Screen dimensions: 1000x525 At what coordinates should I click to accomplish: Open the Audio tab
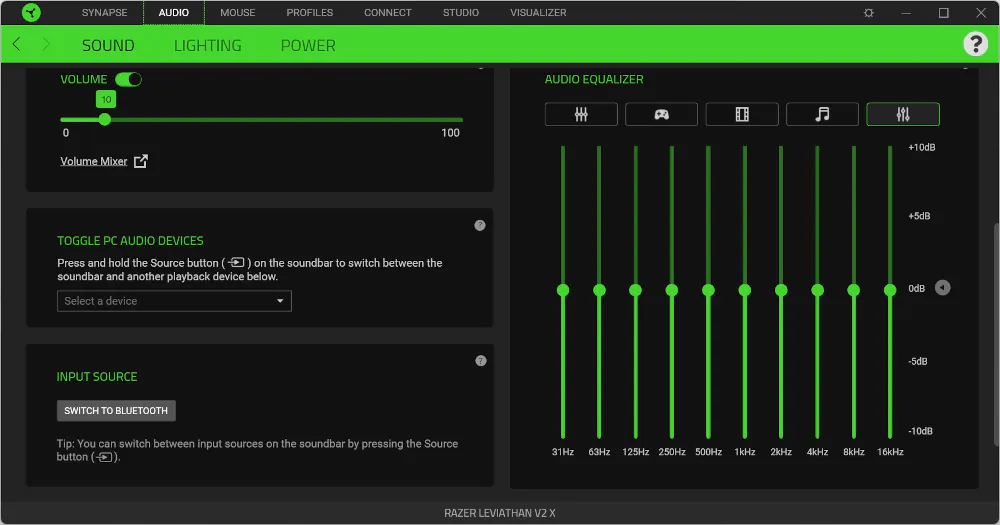click(x=173, y=13)
